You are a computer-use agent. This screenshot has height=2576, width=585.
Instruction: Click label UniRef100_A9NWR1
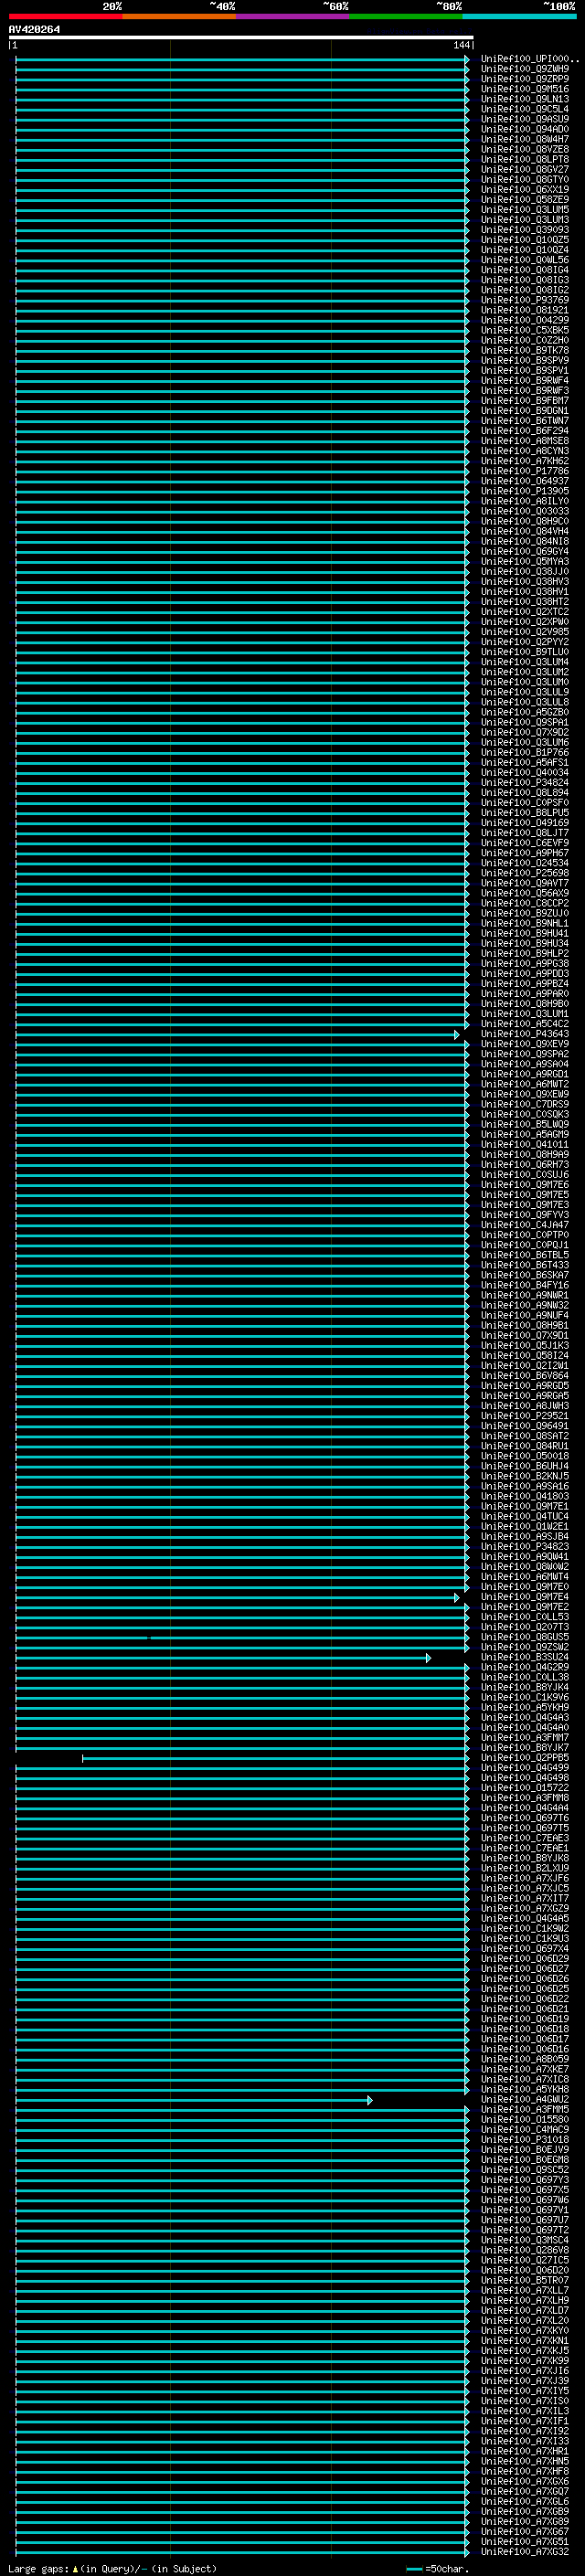(525, 1295)
